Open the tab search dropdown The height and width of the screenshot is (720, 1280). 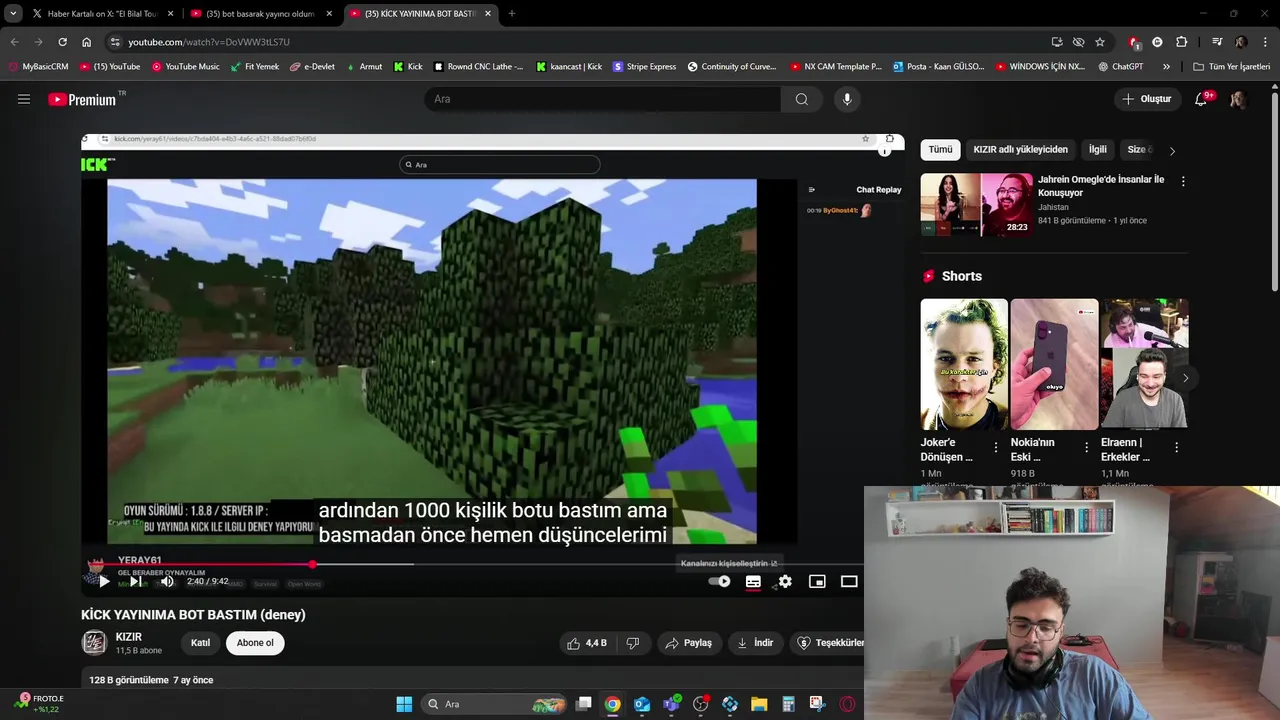tap(12, 14)
